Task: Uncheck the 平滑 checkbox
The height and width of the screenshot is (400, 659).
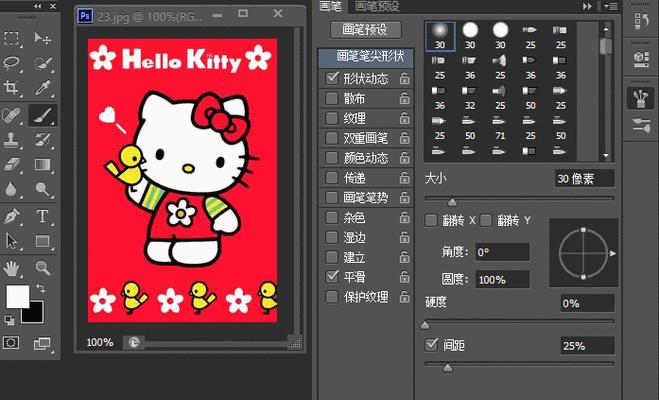Action: coord(332,276)
